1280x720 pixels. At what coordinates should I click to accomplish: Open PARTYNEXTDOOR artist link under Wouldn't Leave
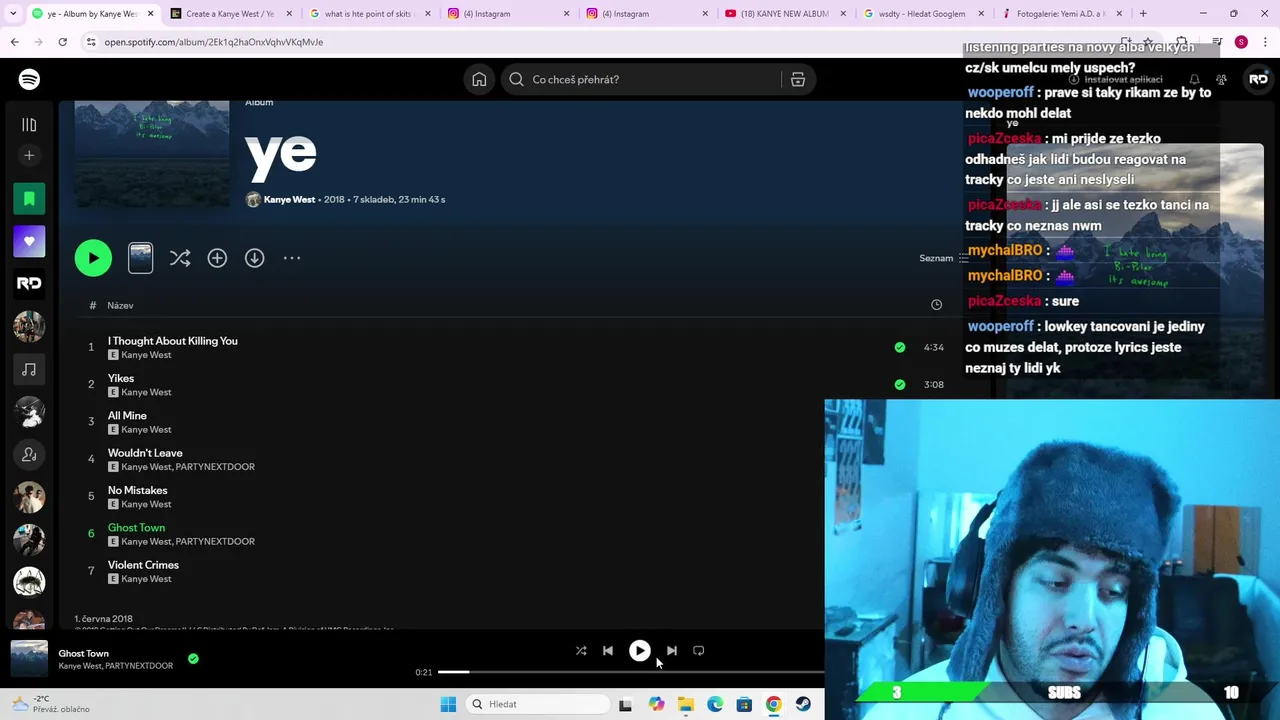[215, 467]
